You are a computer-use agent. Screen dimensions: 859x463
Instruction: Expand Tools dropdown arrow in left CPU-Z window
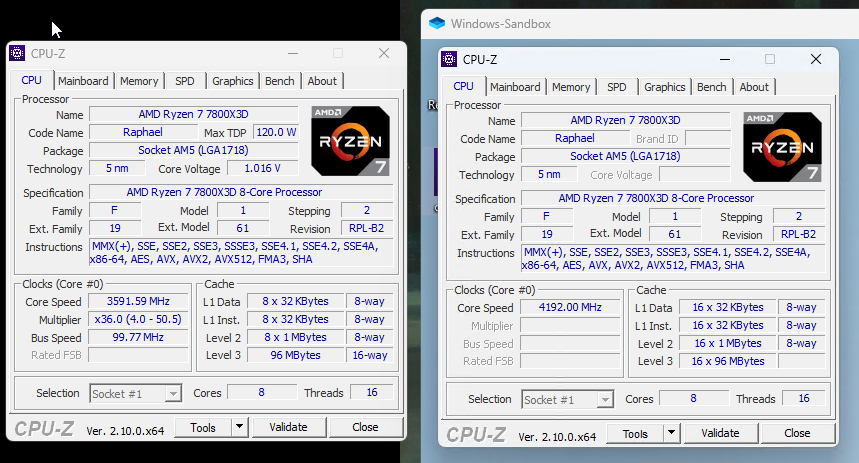[x=239, y=427]
